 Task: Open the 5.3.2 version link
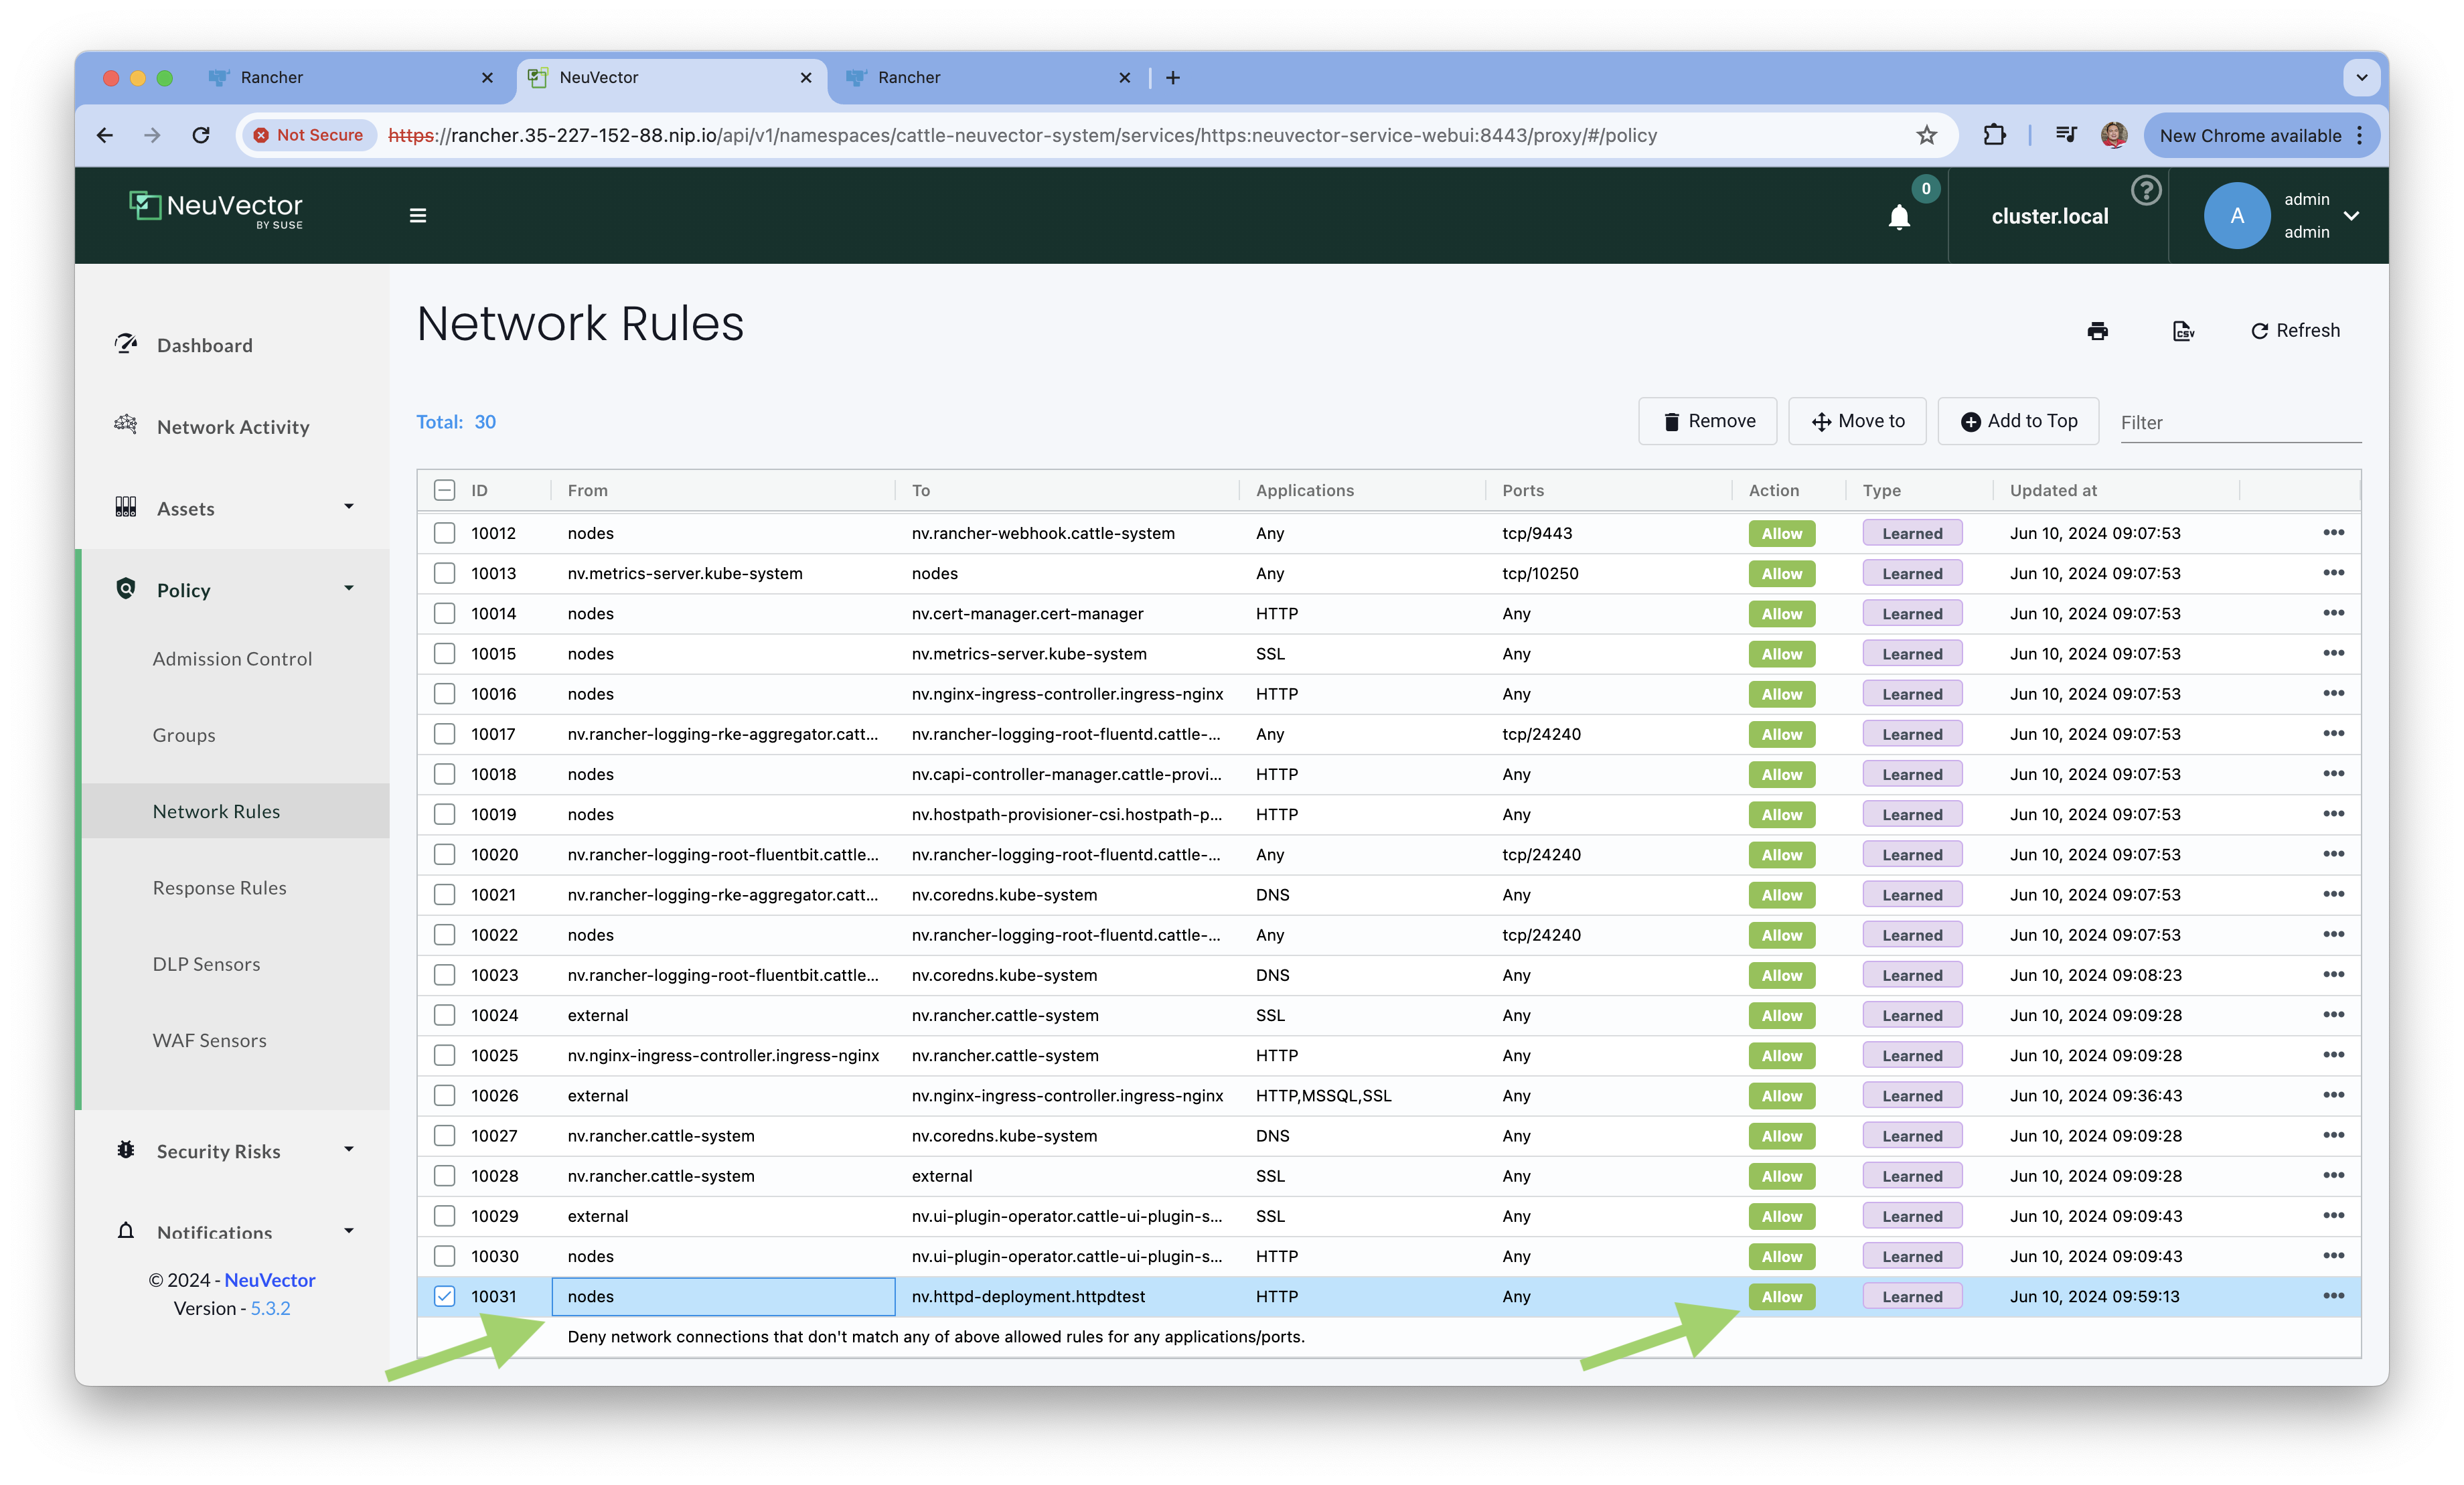pos(270,1308)
